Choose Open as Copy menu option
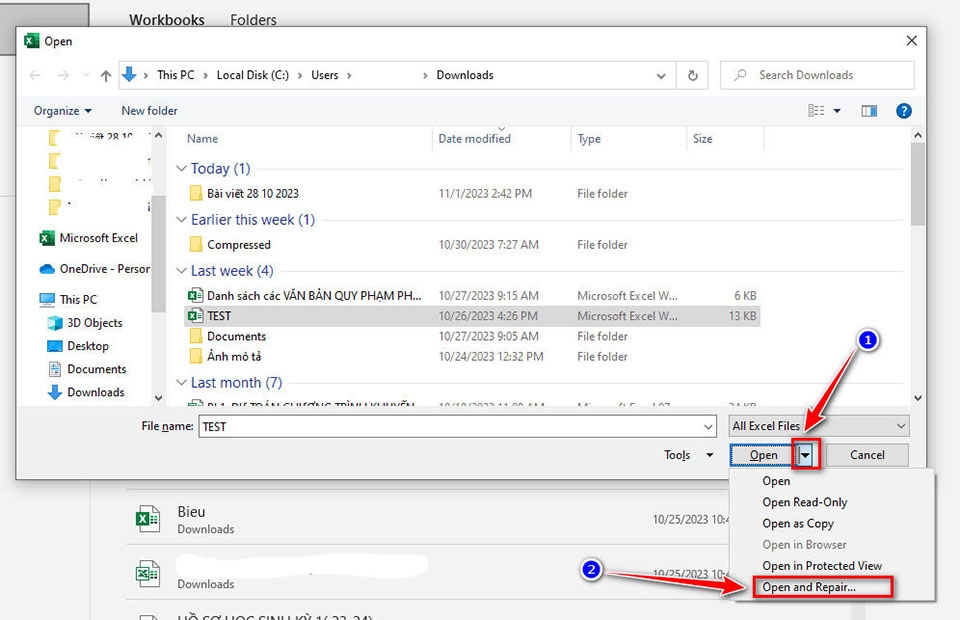Screen dimensions: 960x620 (x=798, y=524)
